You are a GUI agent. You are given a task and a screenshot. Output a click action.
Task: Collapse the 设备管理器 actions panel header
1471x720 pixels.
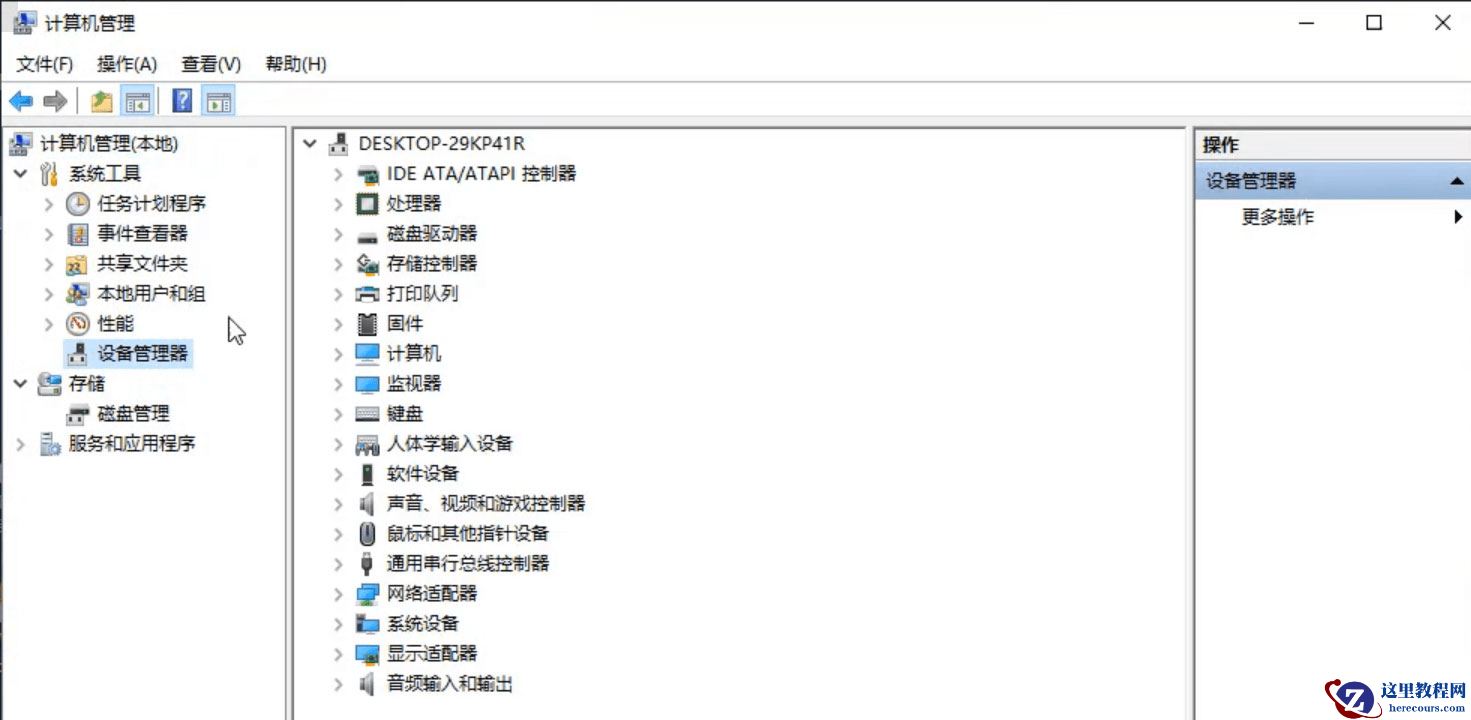(x=1458, y=181)
